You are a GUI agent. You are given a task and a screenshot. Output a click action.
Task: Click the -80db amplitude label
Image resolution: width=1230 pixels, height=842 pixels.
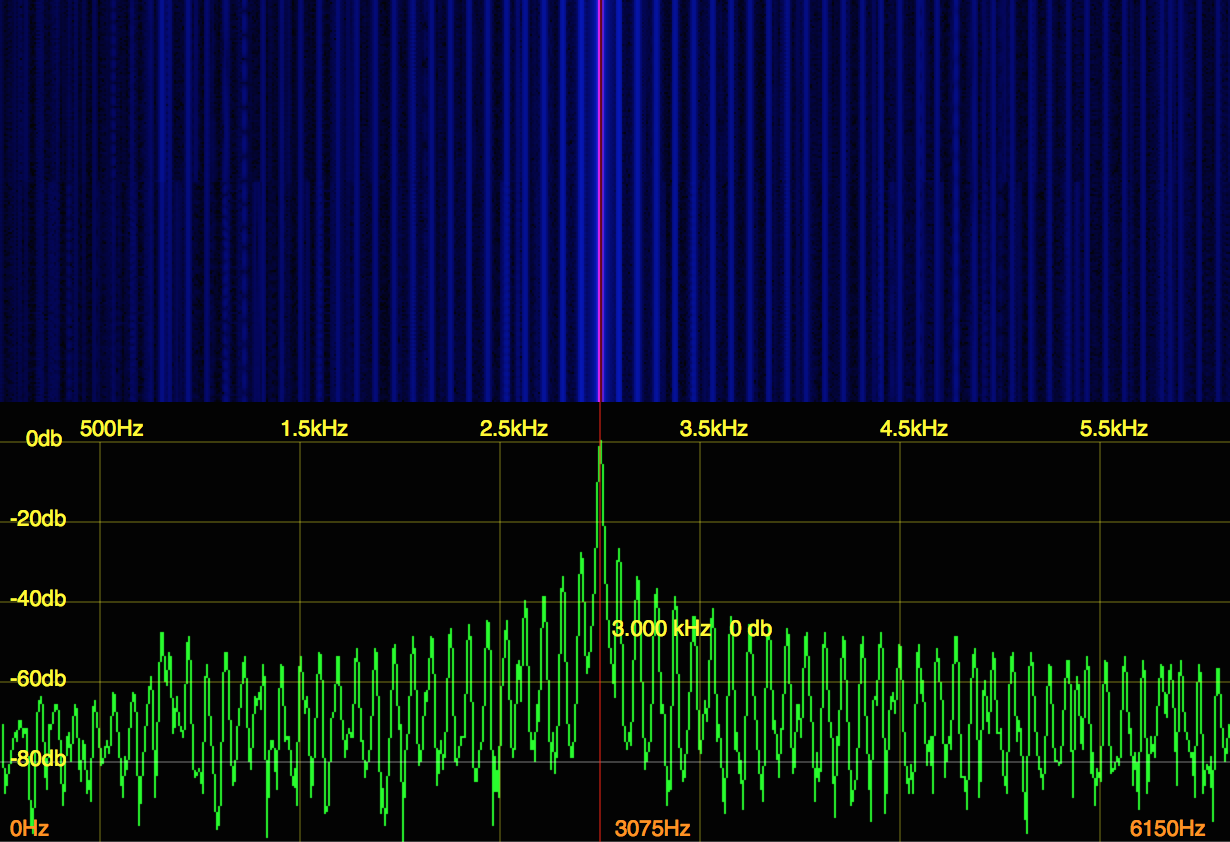pyautogui.click(x=38, y=759)
